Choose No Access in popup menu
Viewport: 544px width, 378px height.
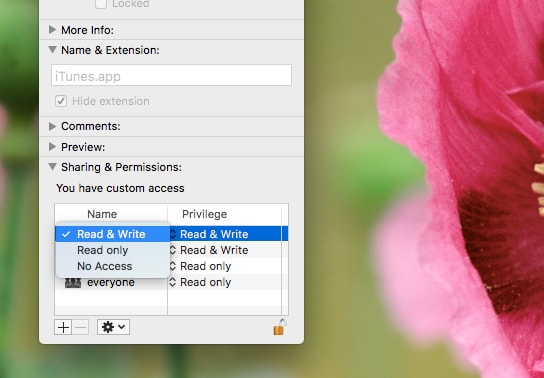click(113, 266)
